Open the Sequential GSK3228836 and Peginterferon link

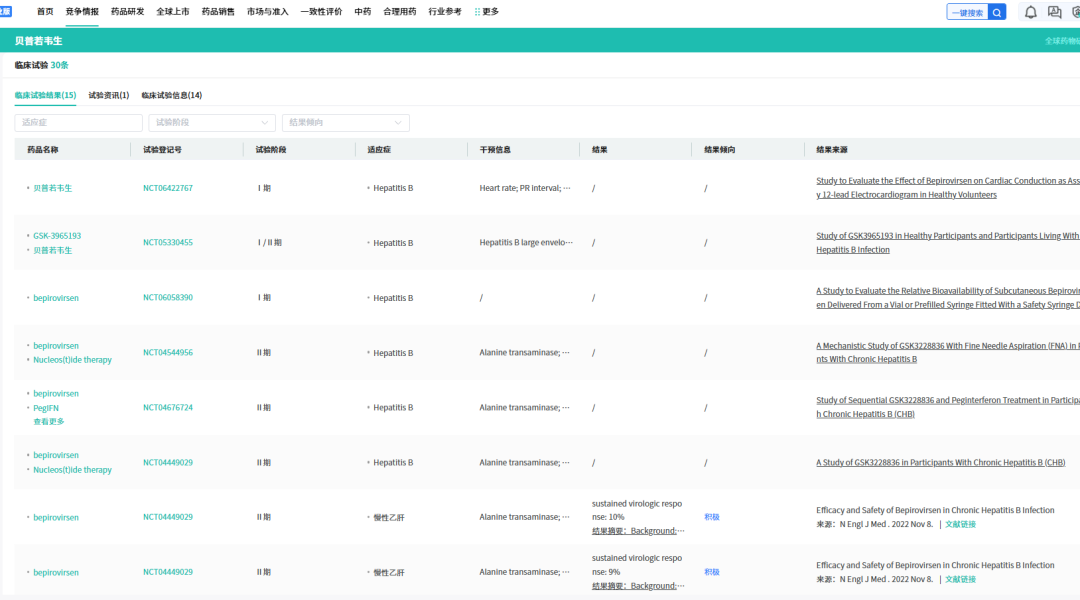[x=948, y=407]
